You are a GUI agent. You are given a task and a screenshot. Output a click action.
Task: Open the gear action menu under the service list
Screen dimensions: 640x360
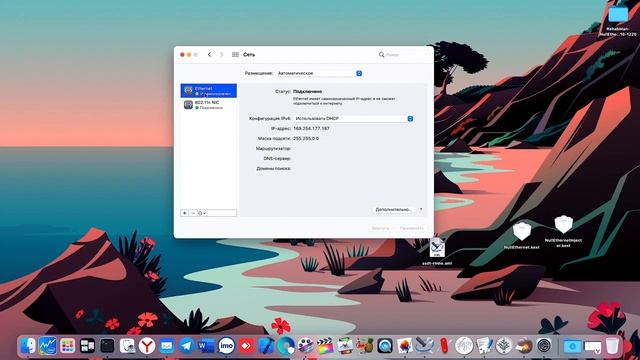(x=202, y=213)
